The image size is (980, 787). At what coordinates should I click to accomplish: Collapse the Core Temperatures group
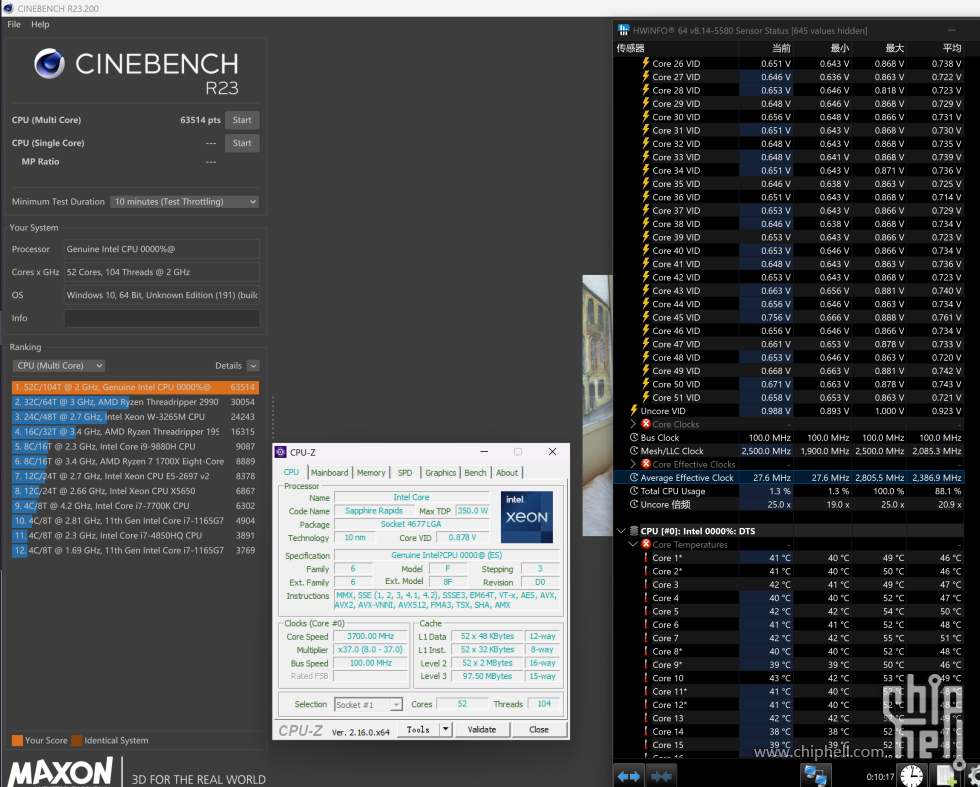click(x=633, y=544)
